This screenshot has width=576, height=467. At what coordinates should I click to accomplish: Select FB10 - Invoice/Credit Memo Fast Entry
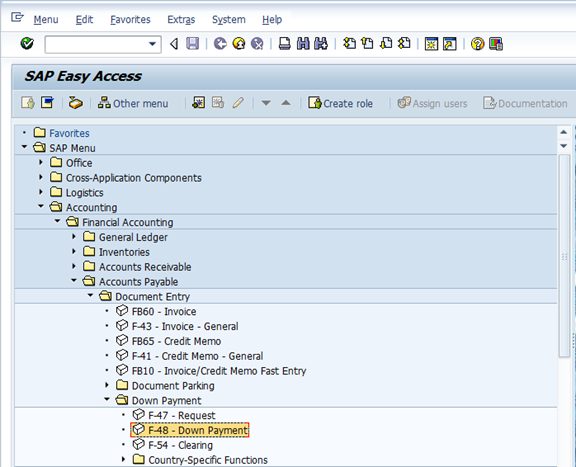tap(219, 371)
